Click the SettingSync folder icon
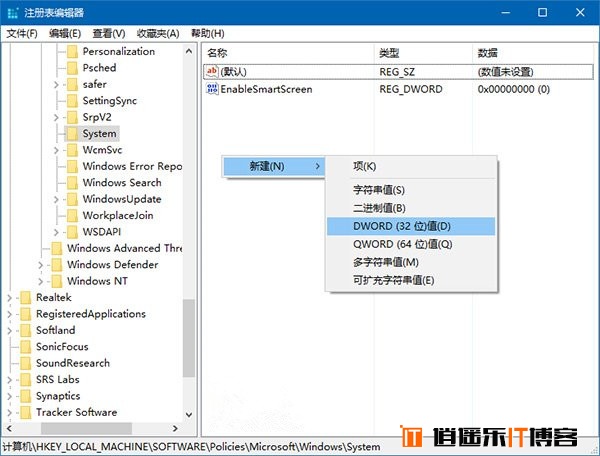 pyautogui.click(x=72, y=101)
